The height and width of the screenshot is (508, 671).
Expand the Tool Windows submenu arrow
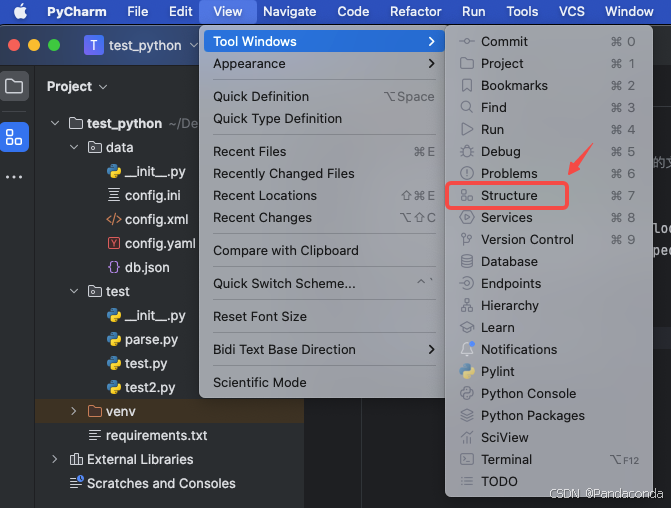pos(431,42)
